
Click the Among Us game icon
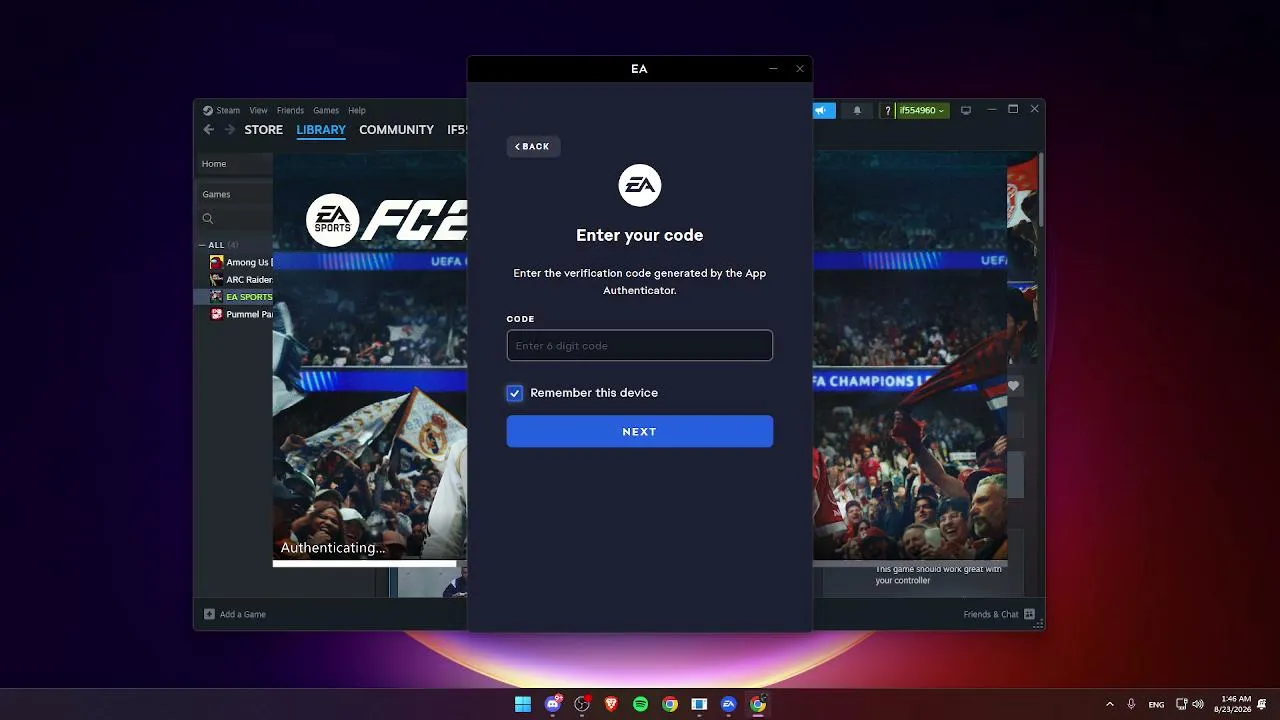point(216,262)
